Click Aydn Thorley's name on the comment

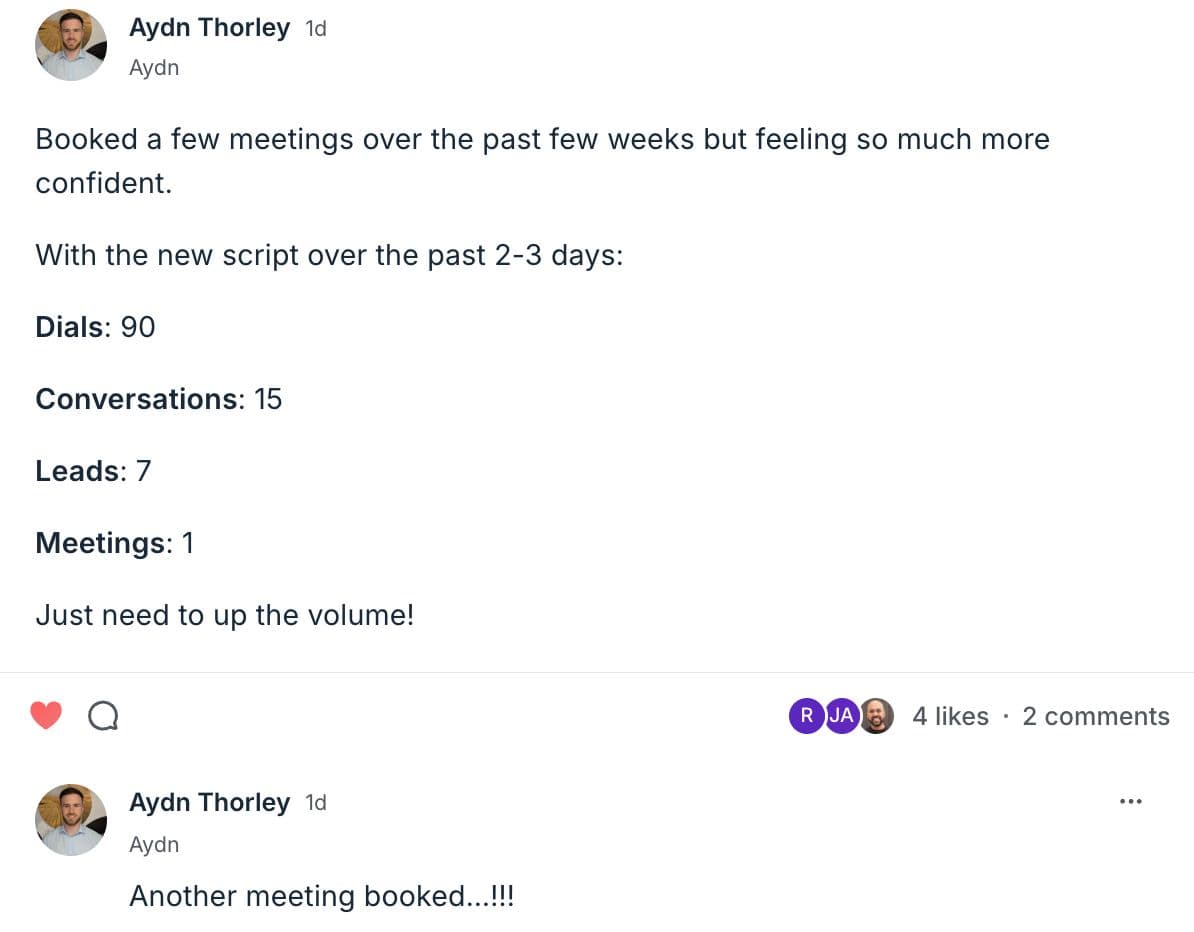(209, 801)
